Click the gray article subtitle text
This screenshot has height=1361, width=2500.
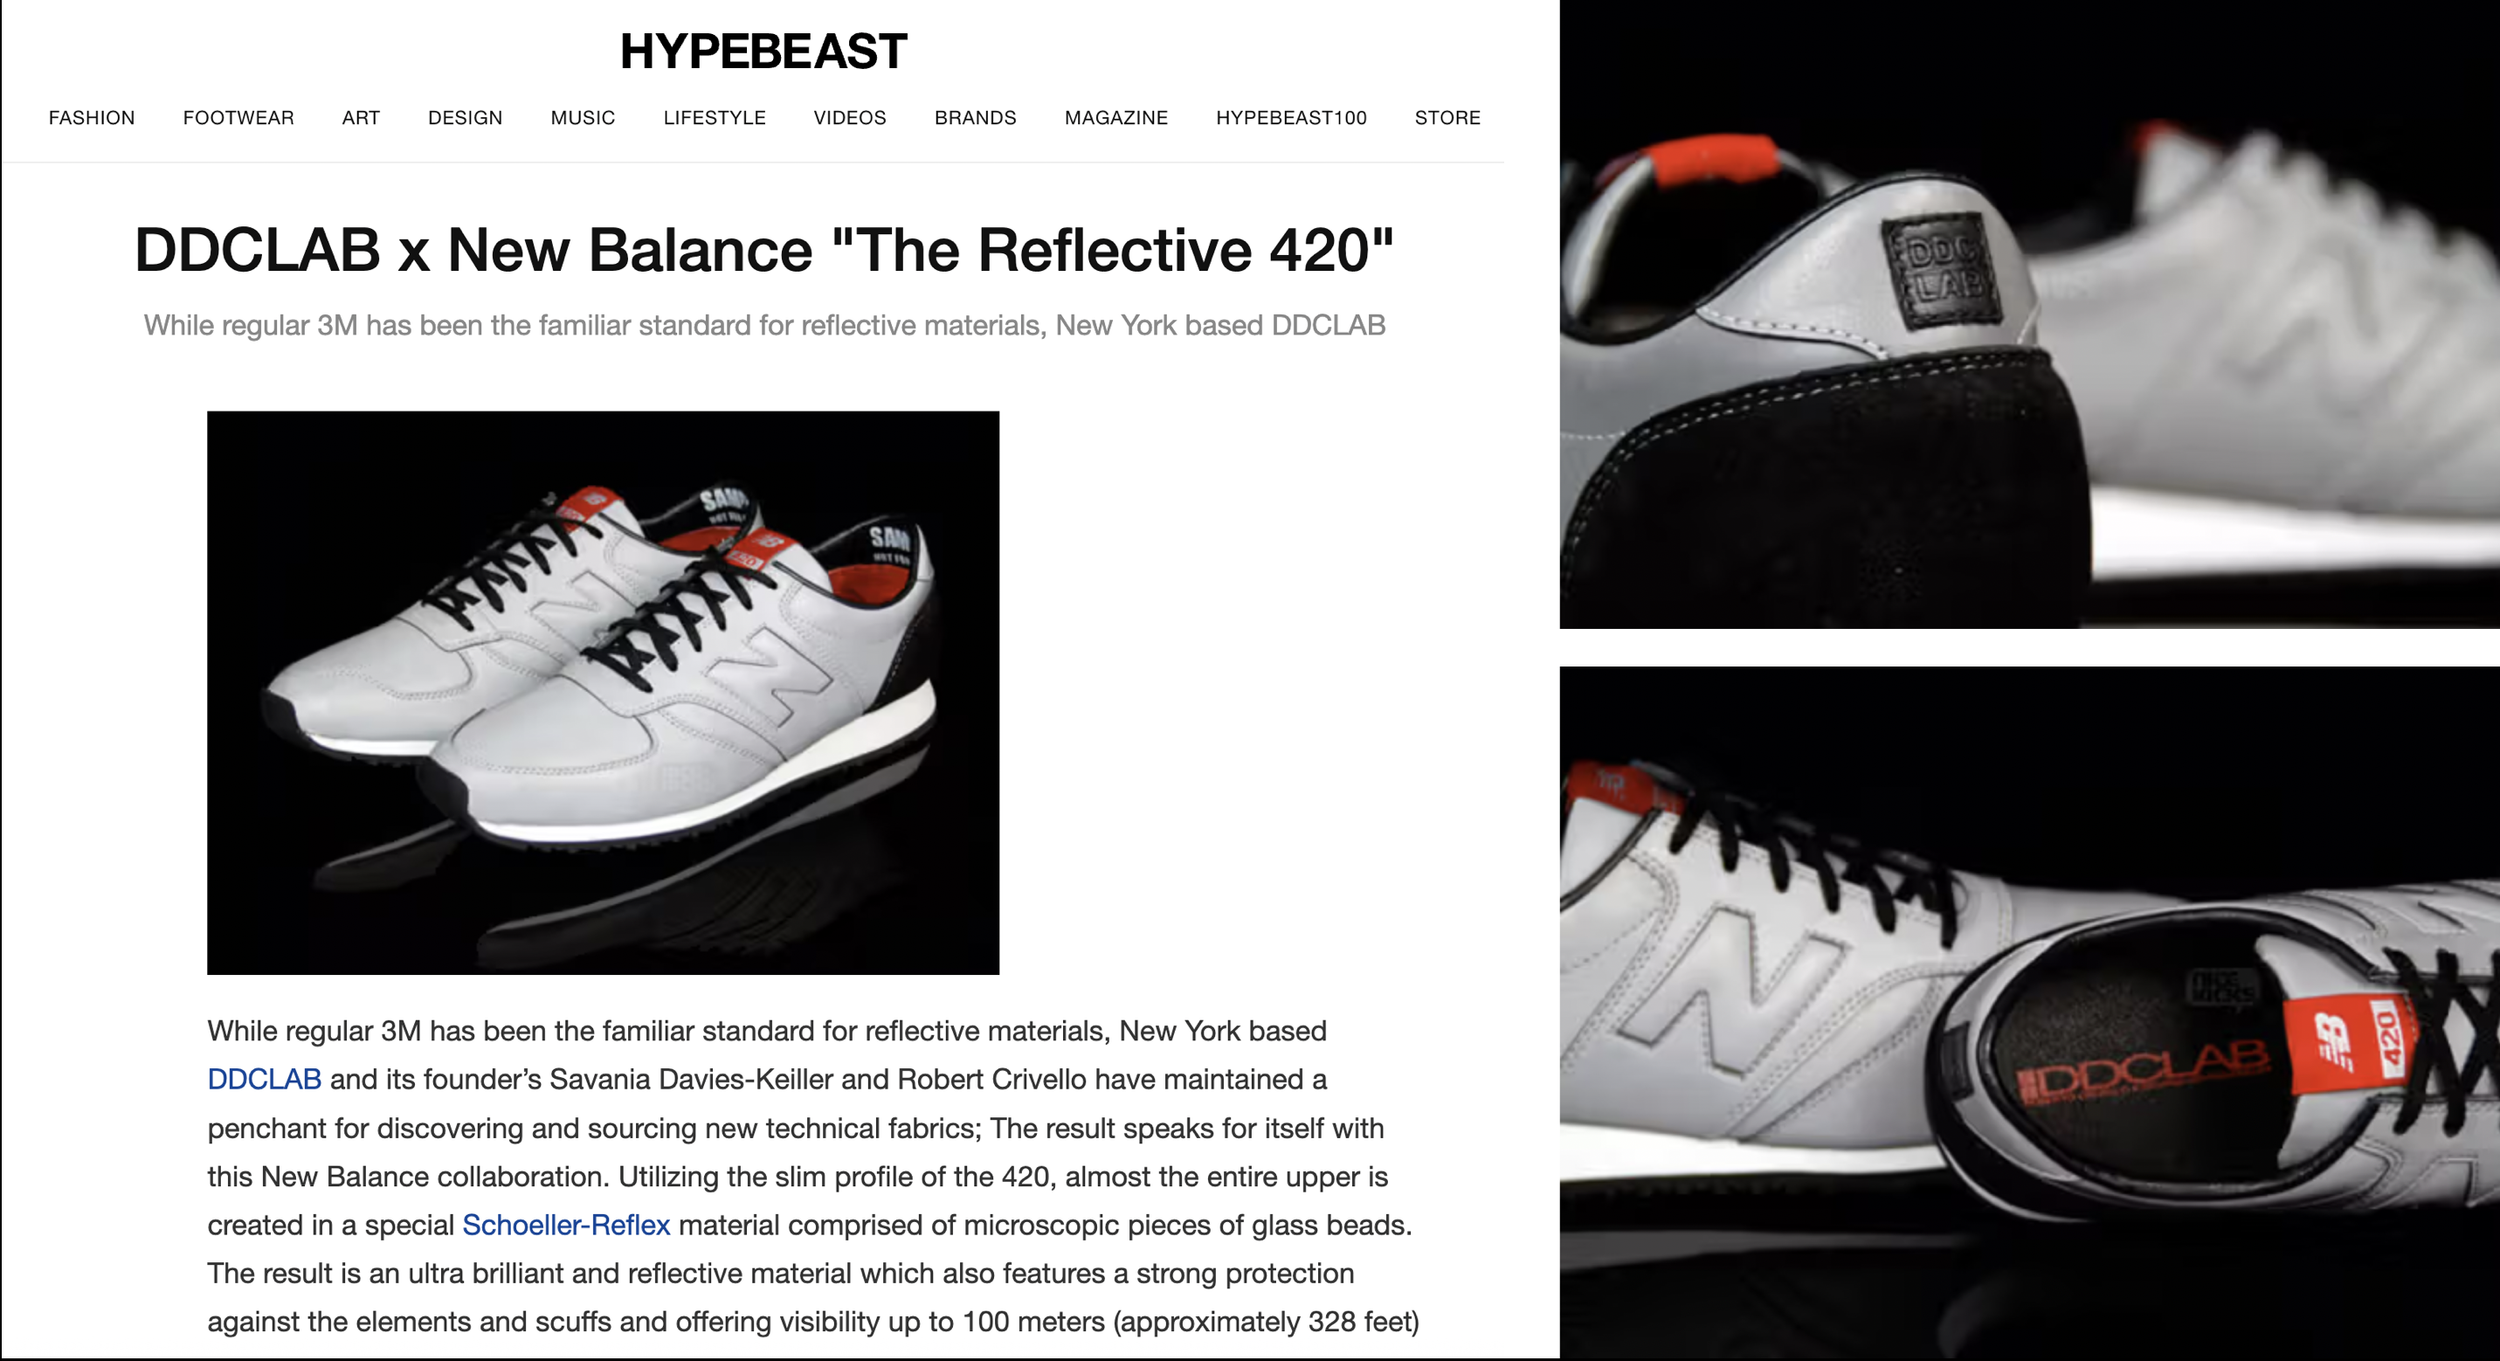[764, 326]
